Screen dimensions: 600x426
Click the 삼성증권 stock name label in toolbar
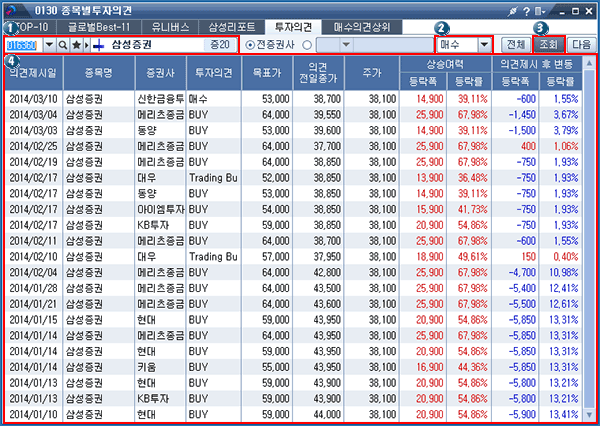pos(132,45)
